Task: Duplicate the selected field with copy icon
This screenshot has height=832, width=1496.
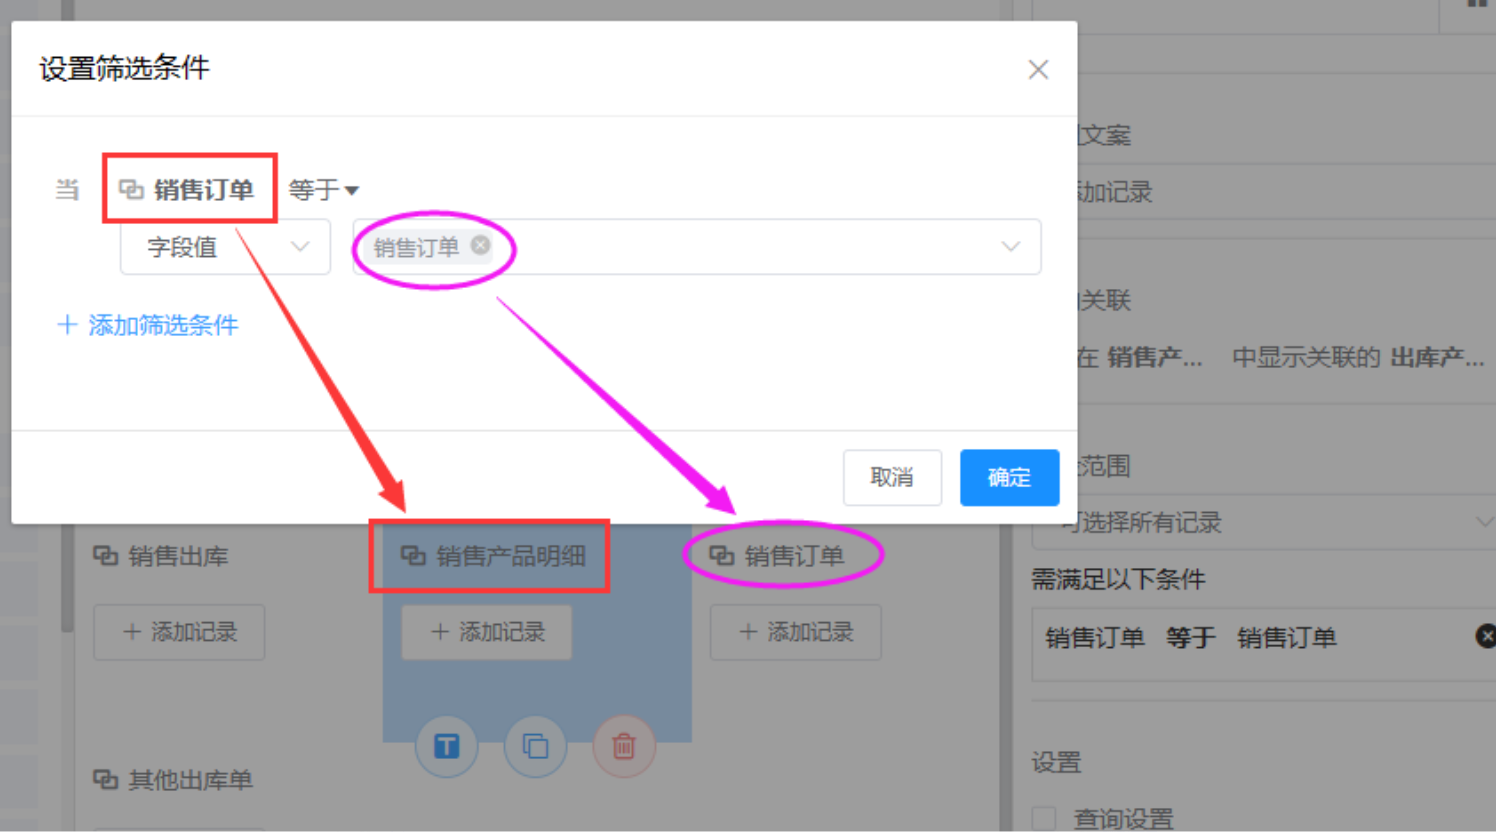Action: point(535,746)
